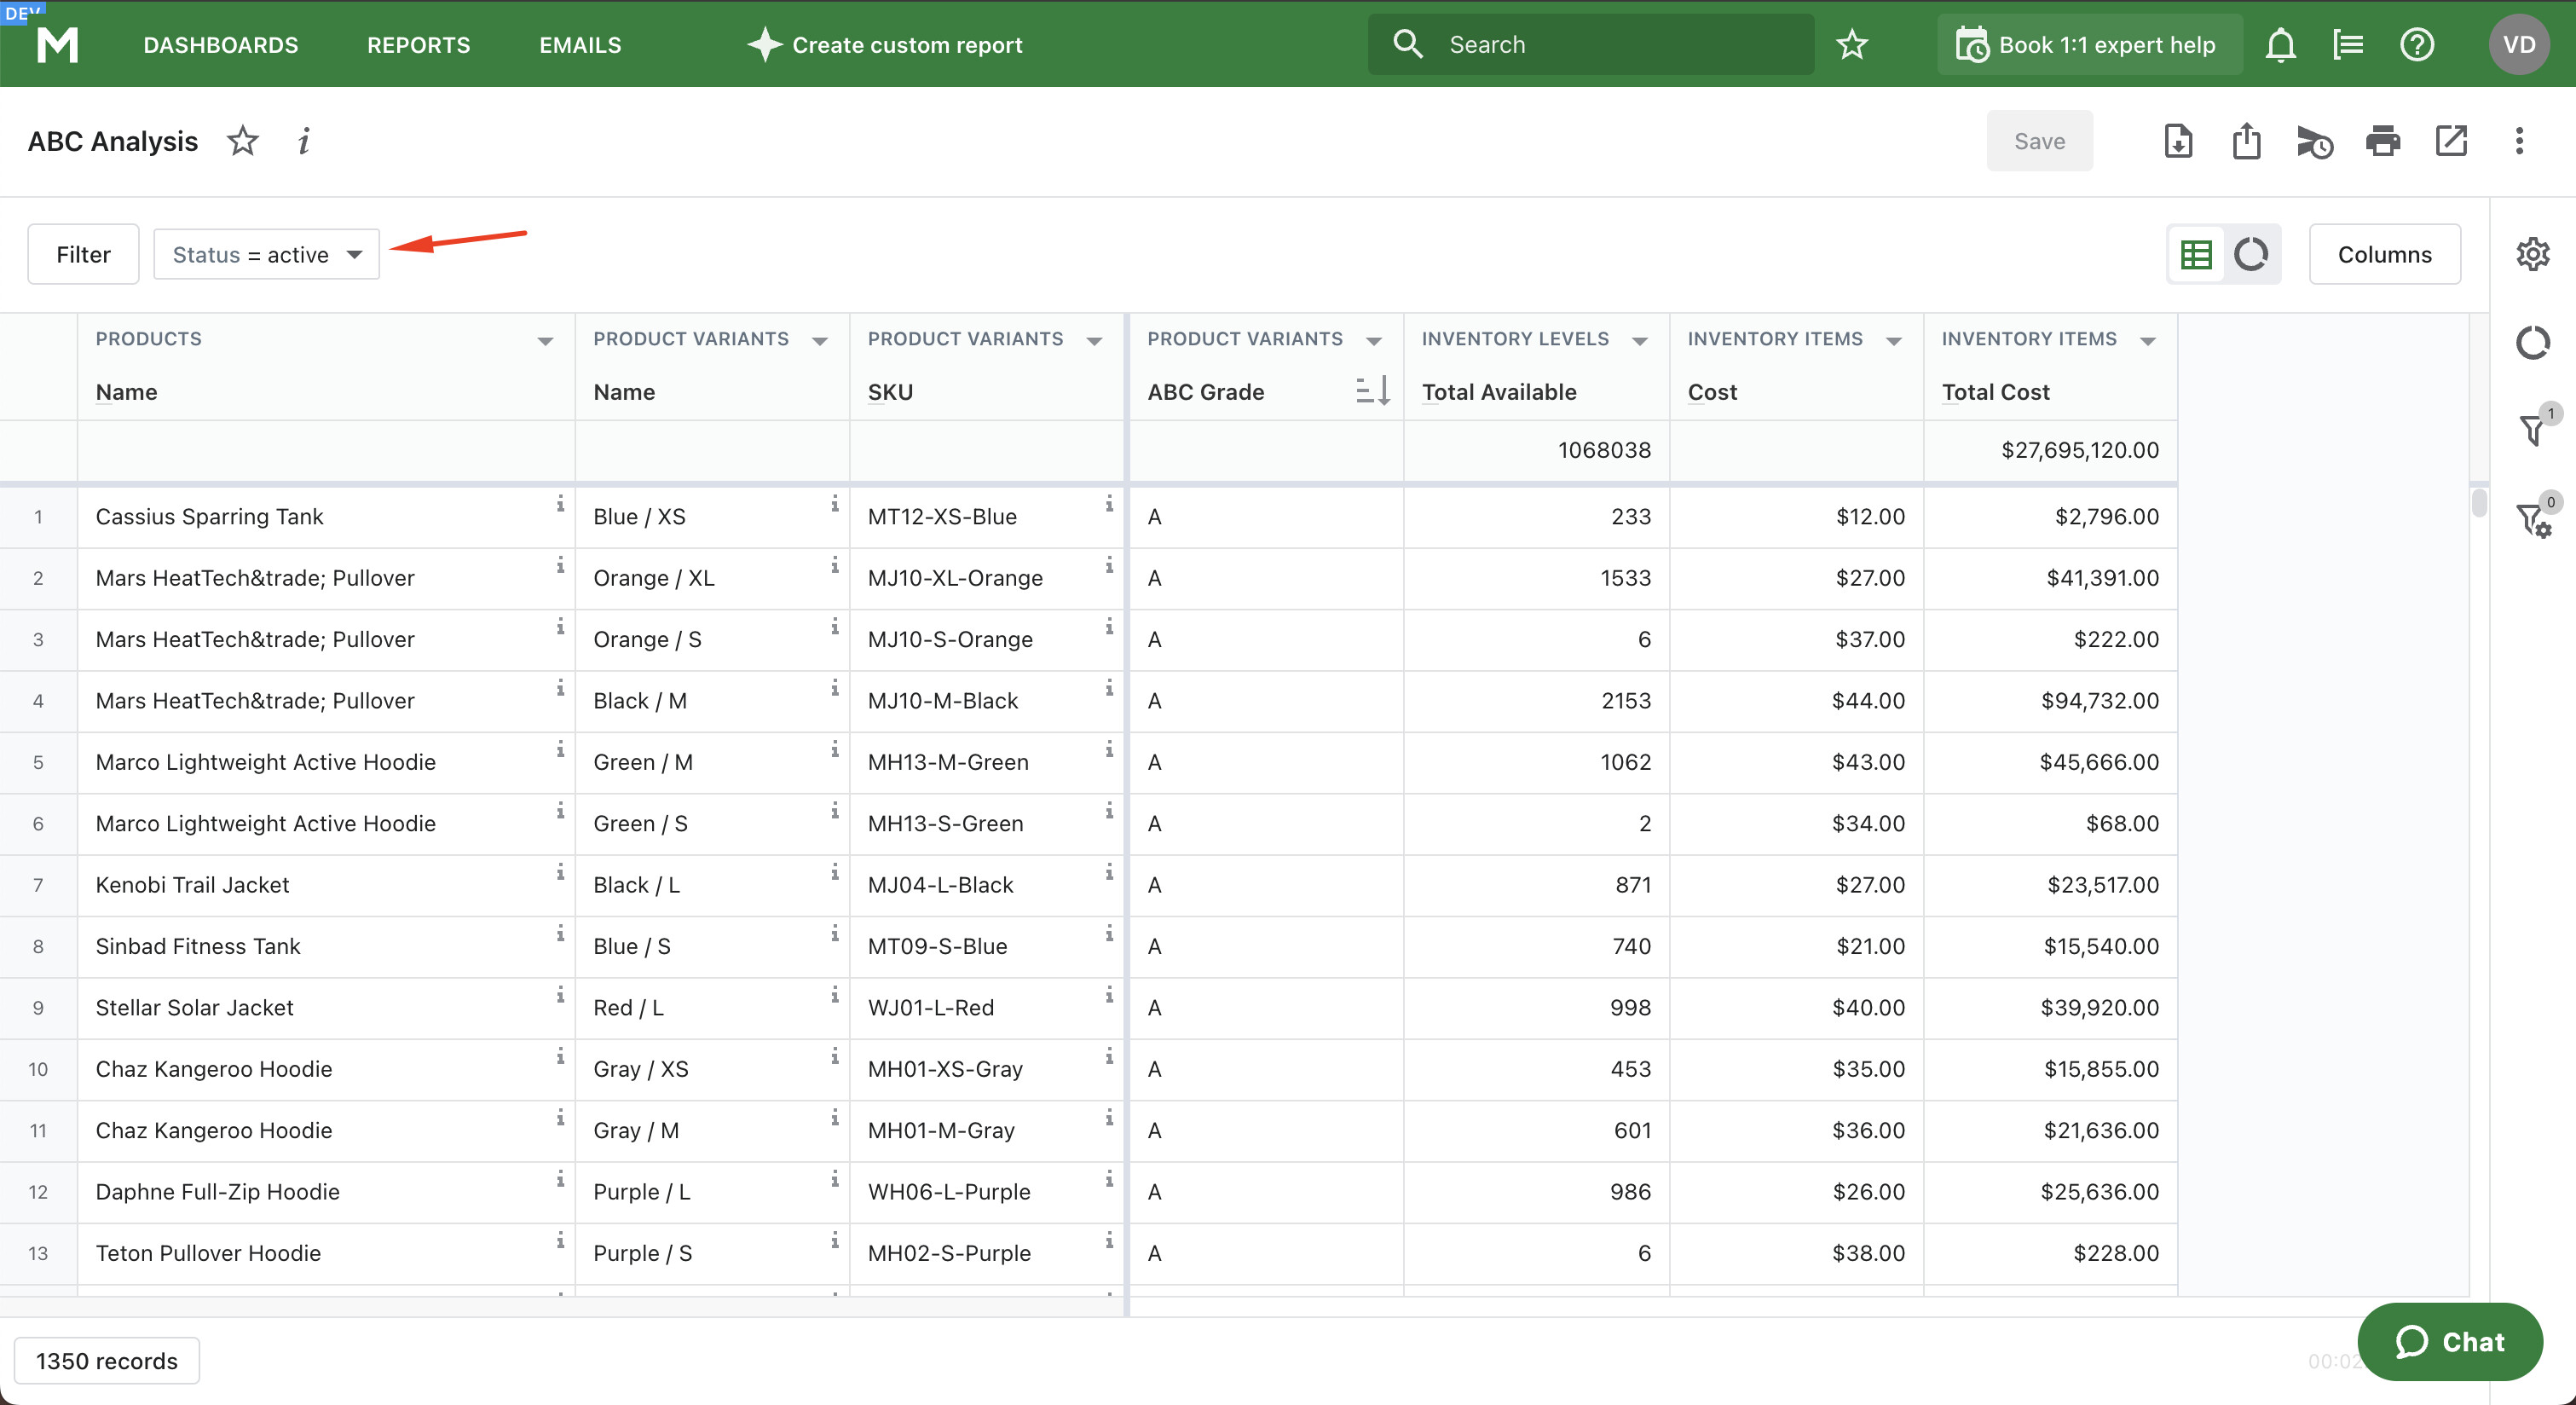The width and height of the screenshot is (2576, 1405).
Task: Favorite the ABC Analysis report star
Action: [242, 141]
